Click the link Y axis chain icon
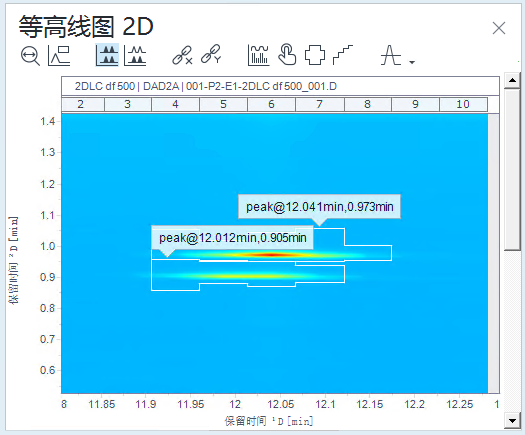Image resolution: width=525 pixels, height=435 pixels. pos(211,54)
